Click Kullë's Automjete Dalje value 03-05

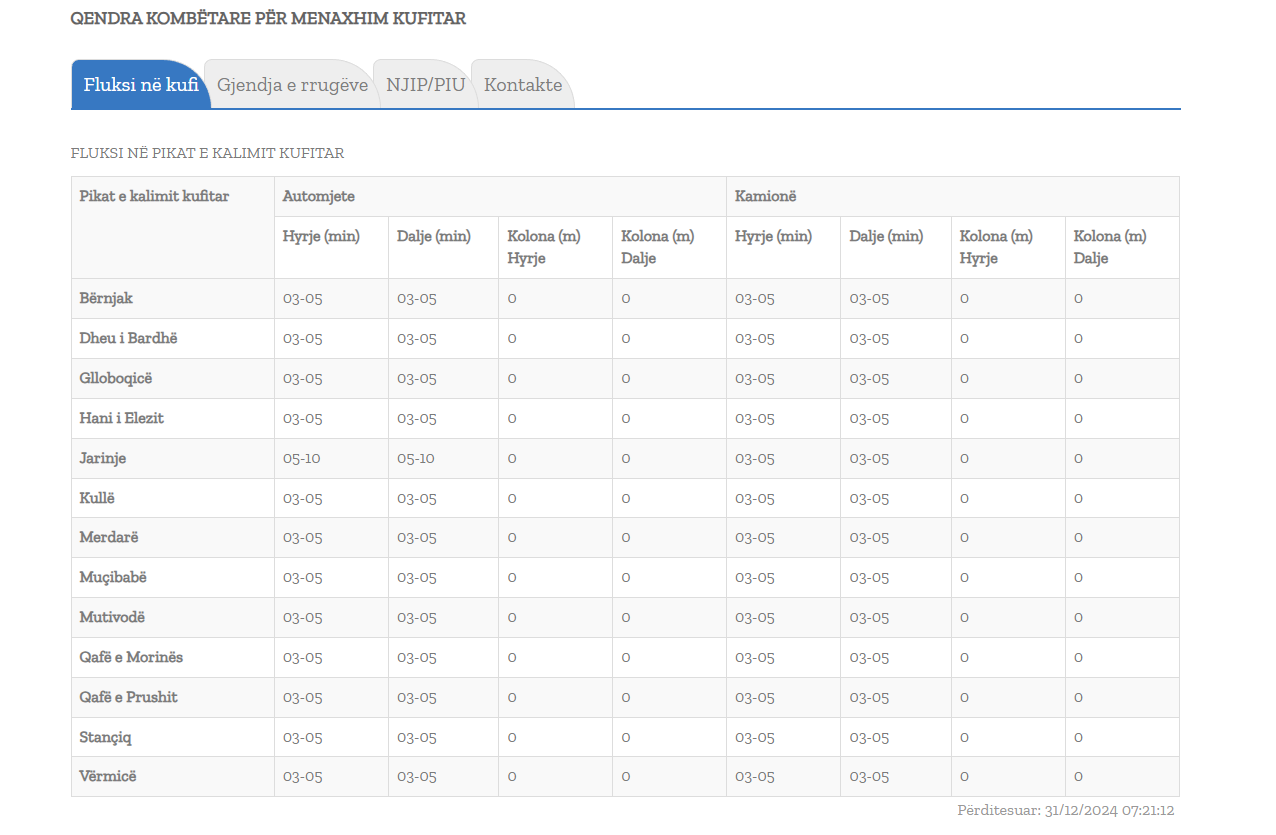click(x=417, y=498)
